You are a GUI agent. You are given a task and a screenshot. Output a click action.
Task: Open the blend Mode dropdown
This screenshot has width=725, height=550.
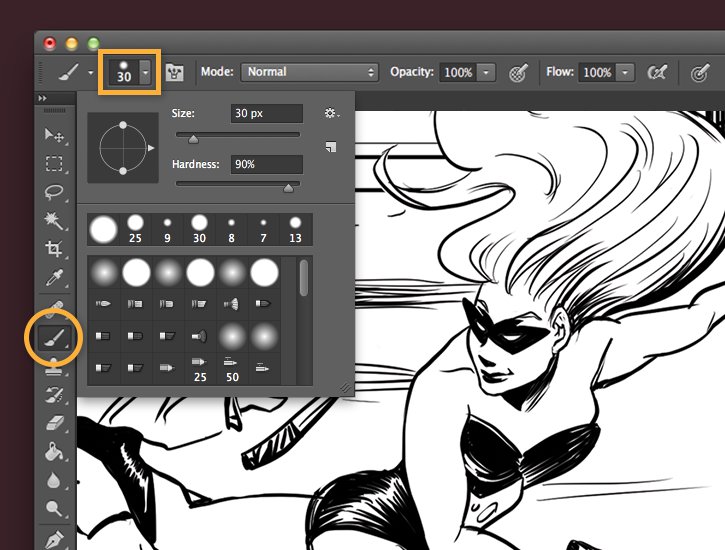[309, 72]
